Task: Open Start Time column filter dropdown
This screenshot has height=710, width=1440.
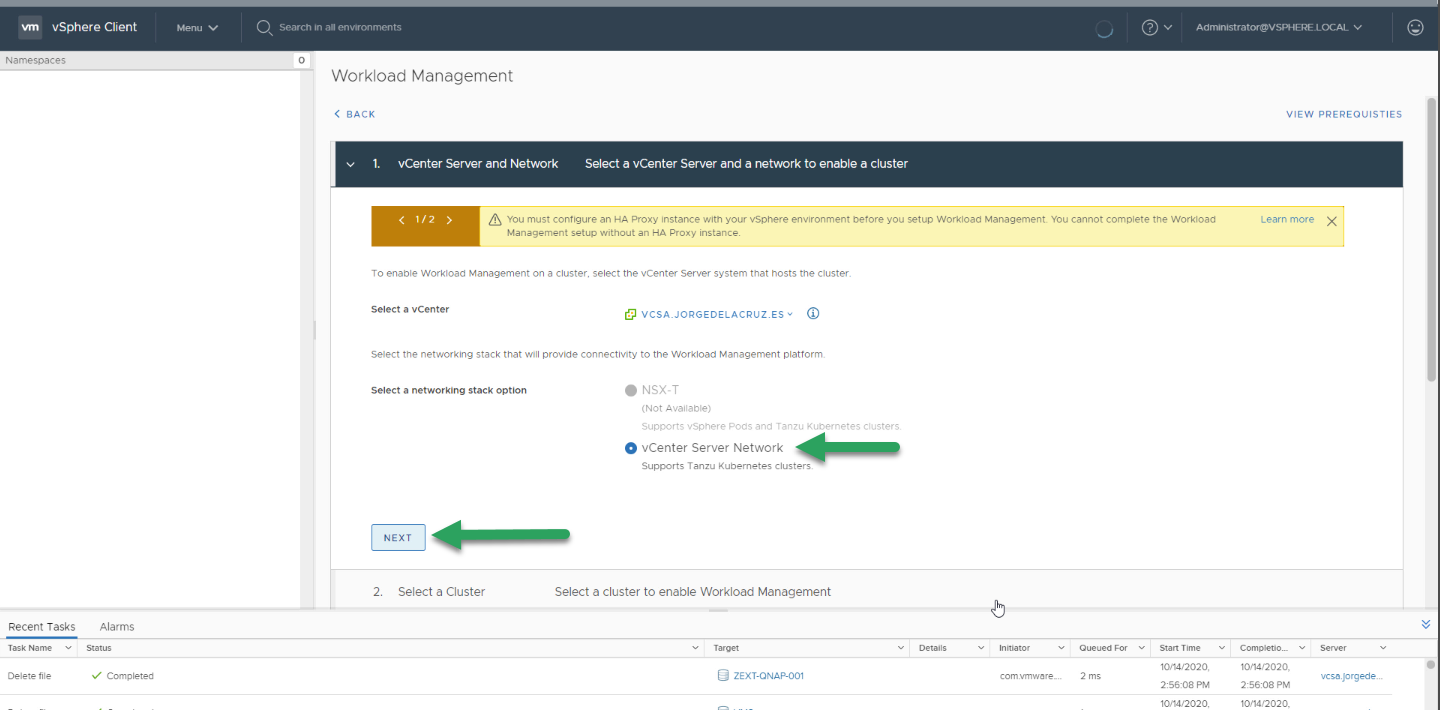Action: [x=1220, y=648]
